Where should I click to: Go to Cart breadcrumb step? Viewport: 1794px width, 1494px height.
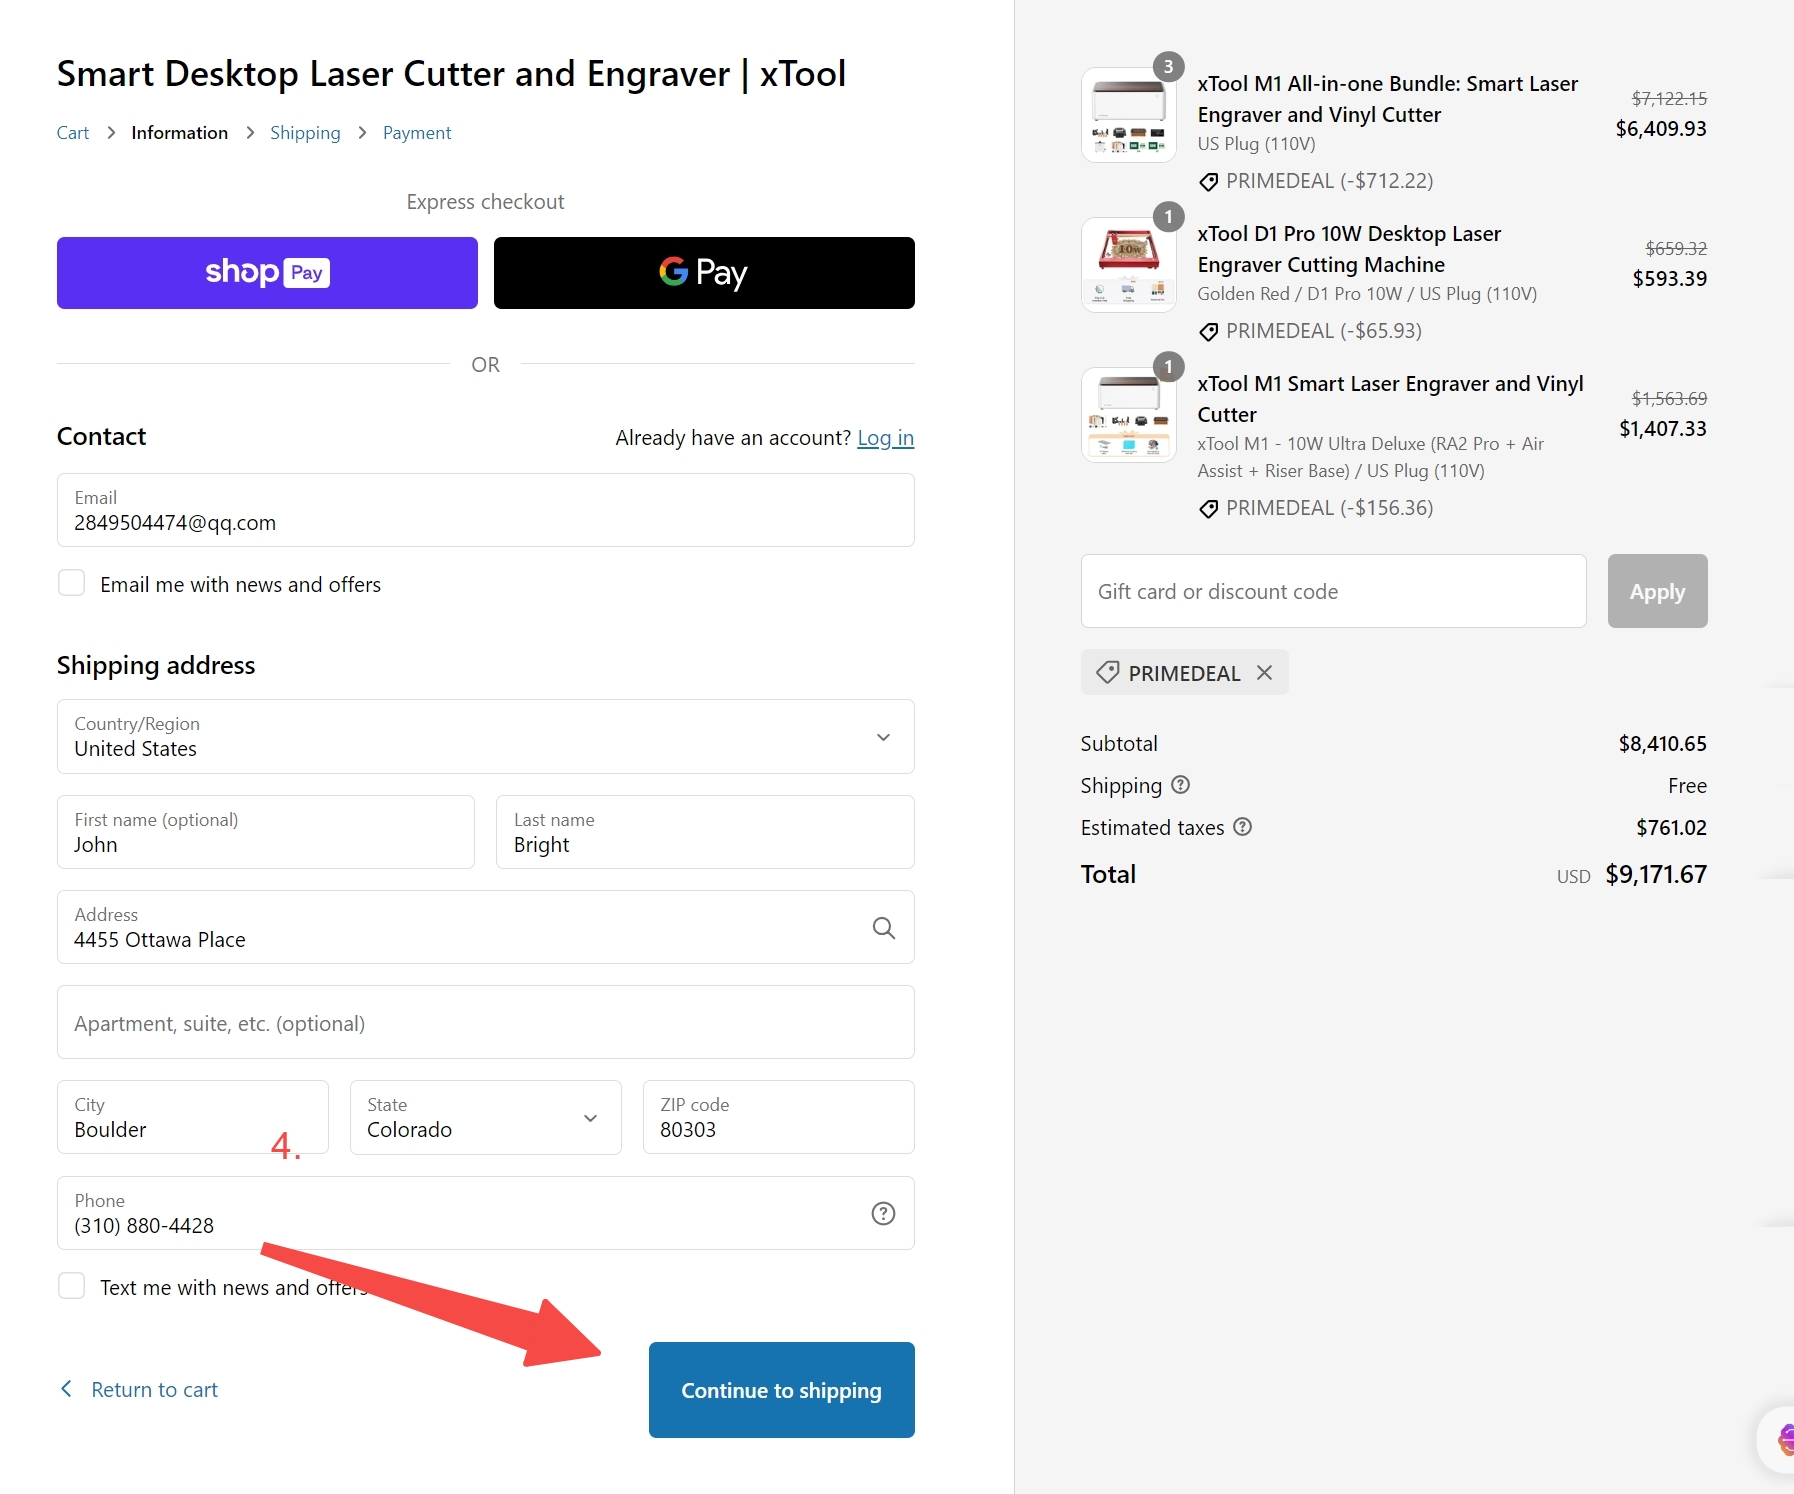pos(73,133)
